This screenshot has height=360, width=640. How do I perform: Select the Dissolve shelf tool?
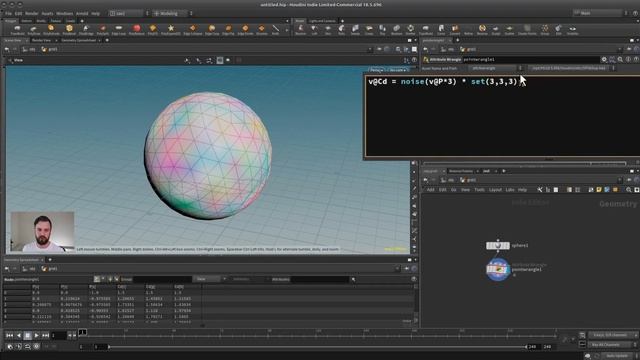261,30
